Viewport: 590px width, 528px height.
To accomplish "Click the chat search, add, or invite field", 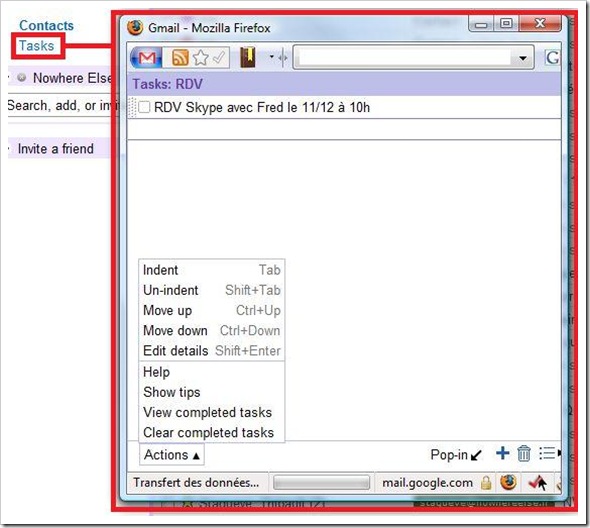I will [60, 105].
